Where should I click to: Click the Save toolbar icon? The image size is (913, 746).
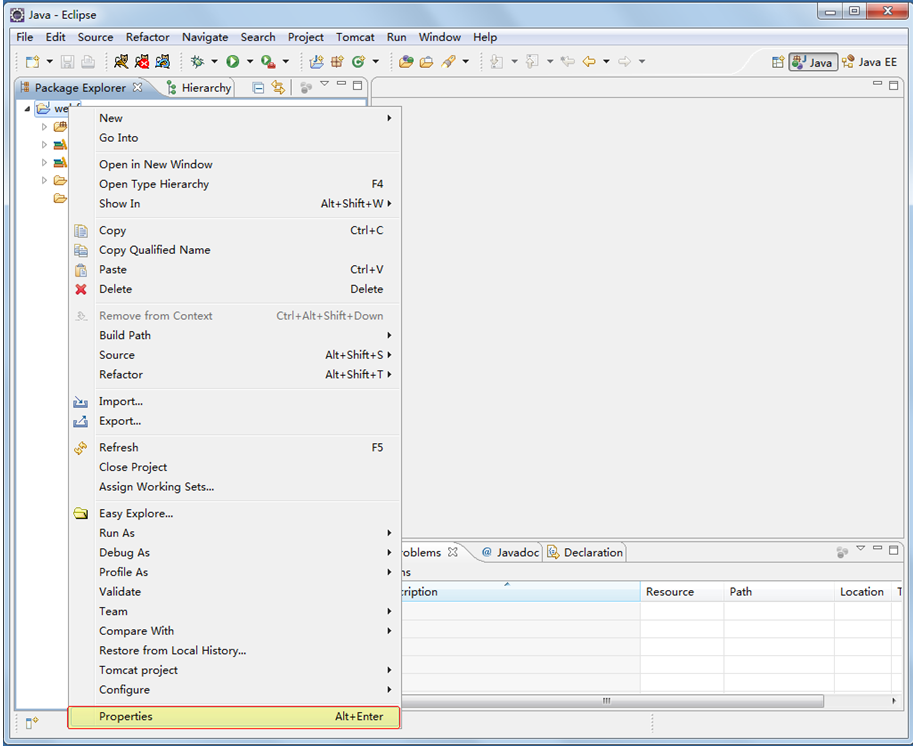68,61
